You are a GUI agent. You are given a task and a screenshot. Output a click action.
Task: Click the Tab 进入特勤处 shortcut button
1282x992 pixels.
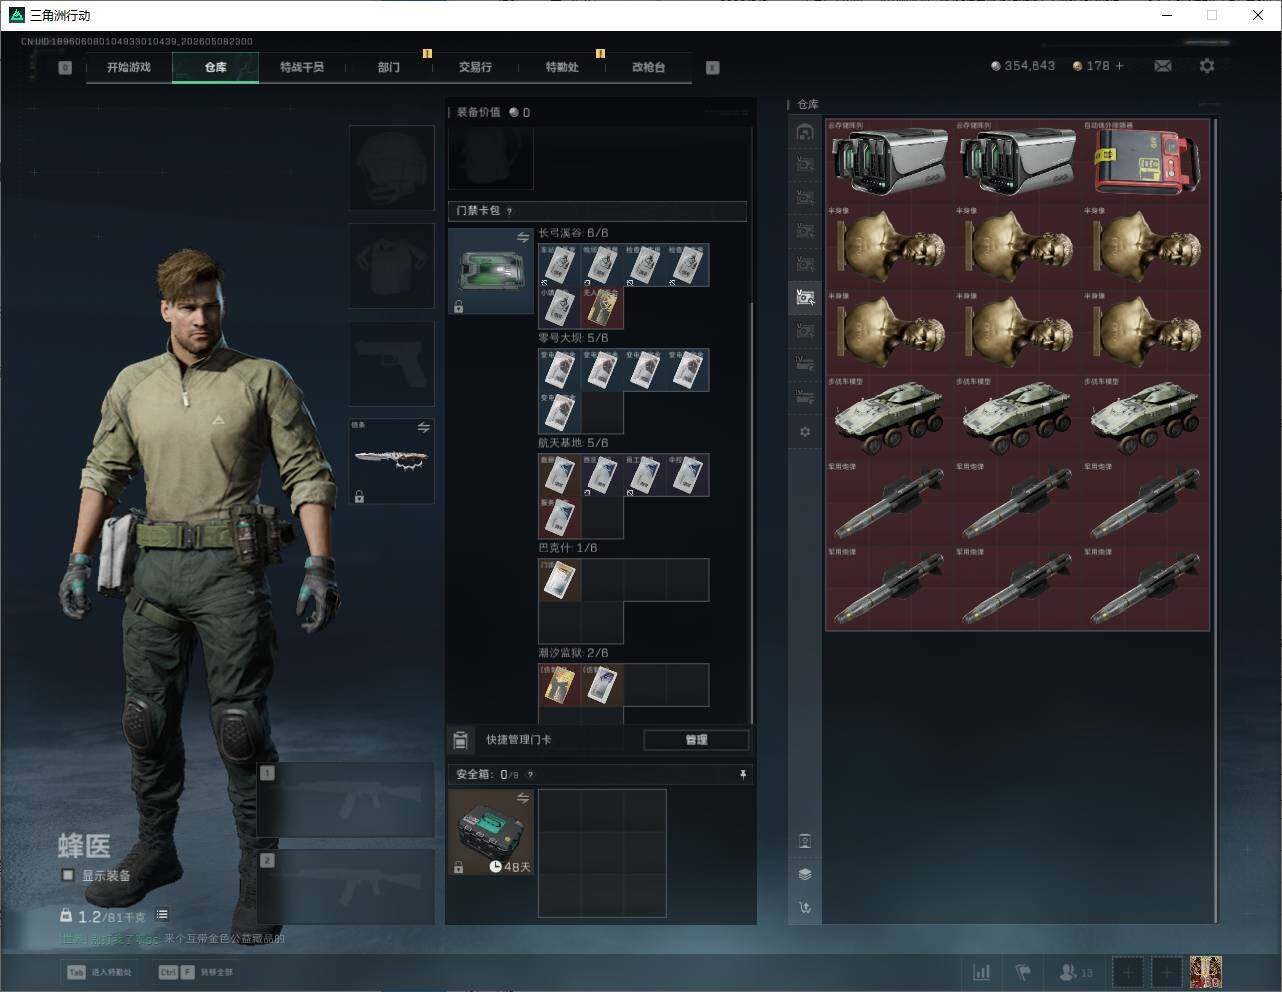click(99, 972)
